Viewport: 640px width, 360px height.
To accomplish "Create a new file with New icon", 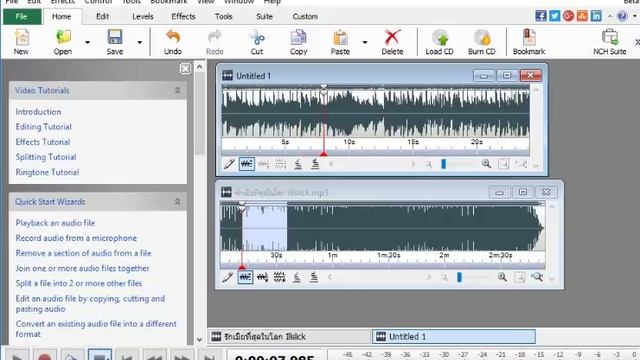I will pos(21,42).
